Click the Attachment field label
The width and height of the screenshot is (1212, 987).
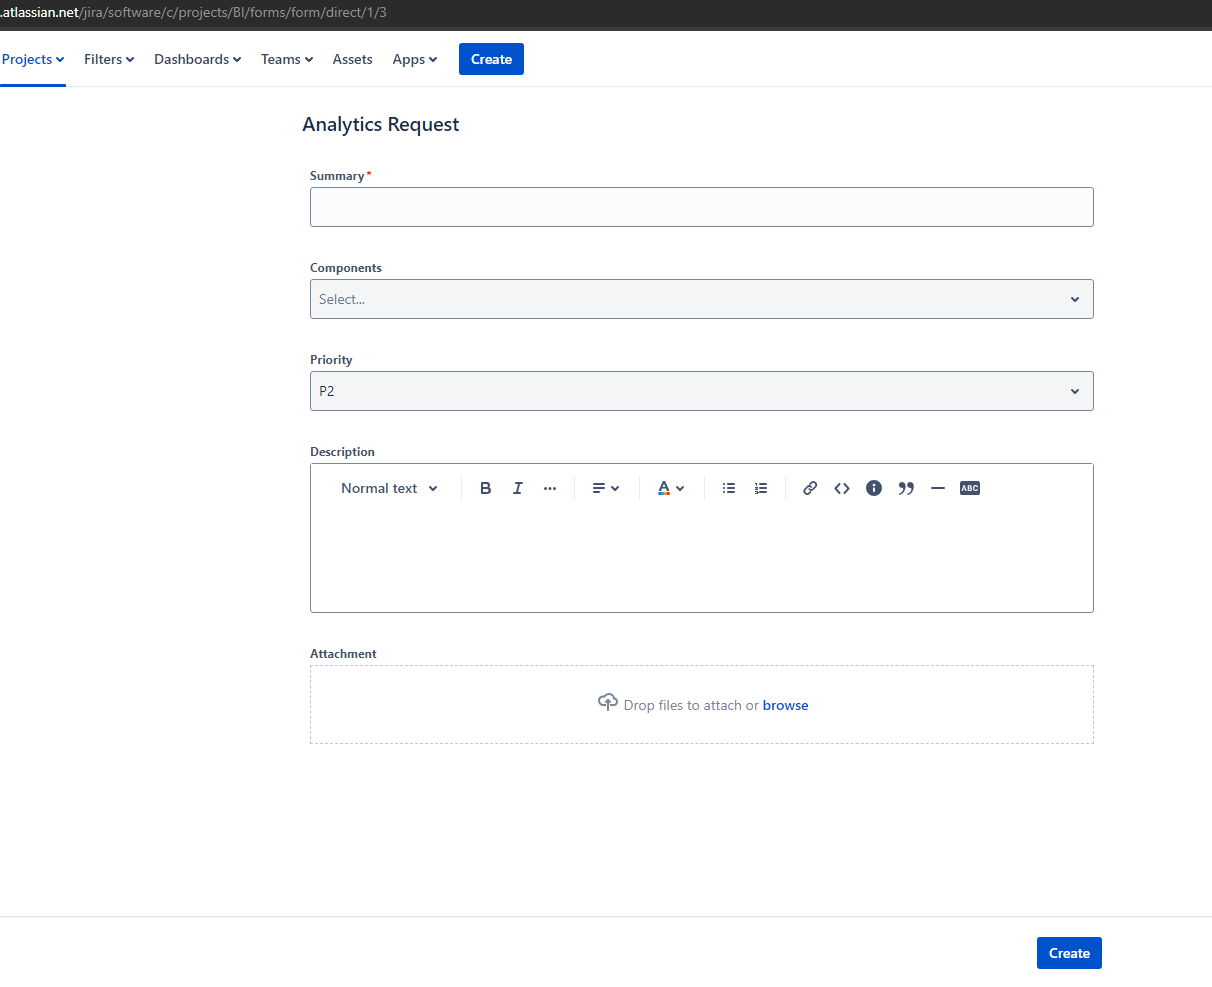pyautogui.click(x=343, y=654)
